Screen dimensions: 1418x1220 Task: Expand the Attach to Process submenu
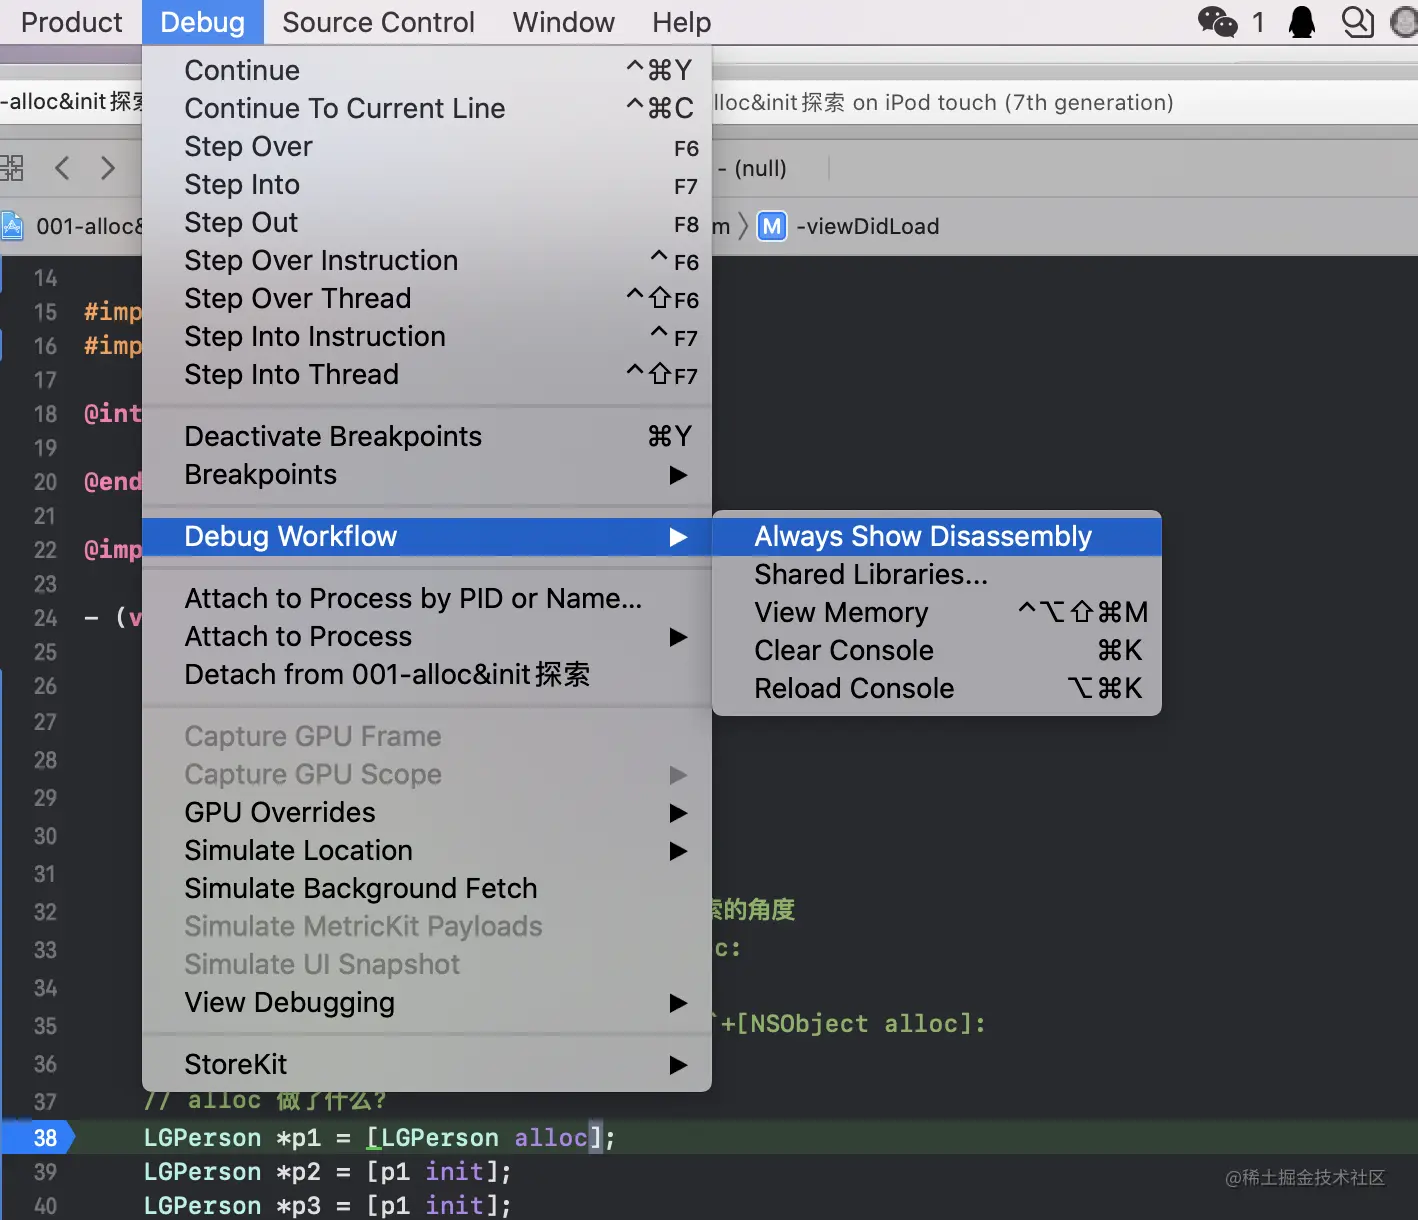(x=427, y=636)
